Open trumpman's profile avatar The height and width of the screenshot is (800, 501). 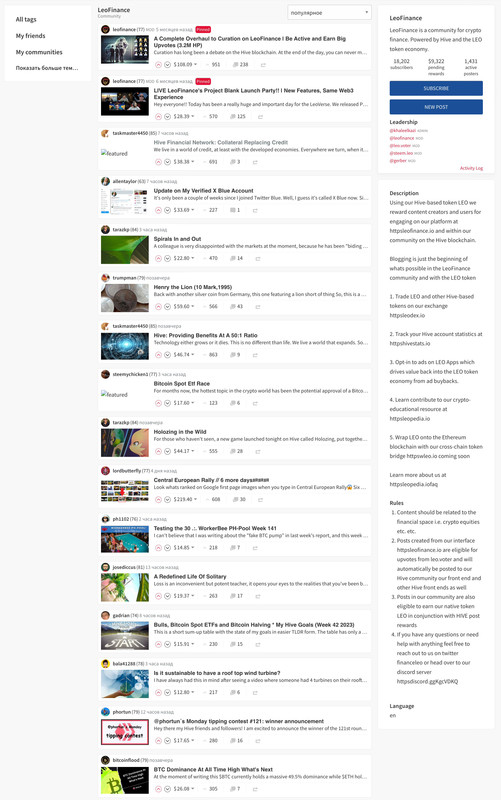pyautogui.click(x=105, y=278)
